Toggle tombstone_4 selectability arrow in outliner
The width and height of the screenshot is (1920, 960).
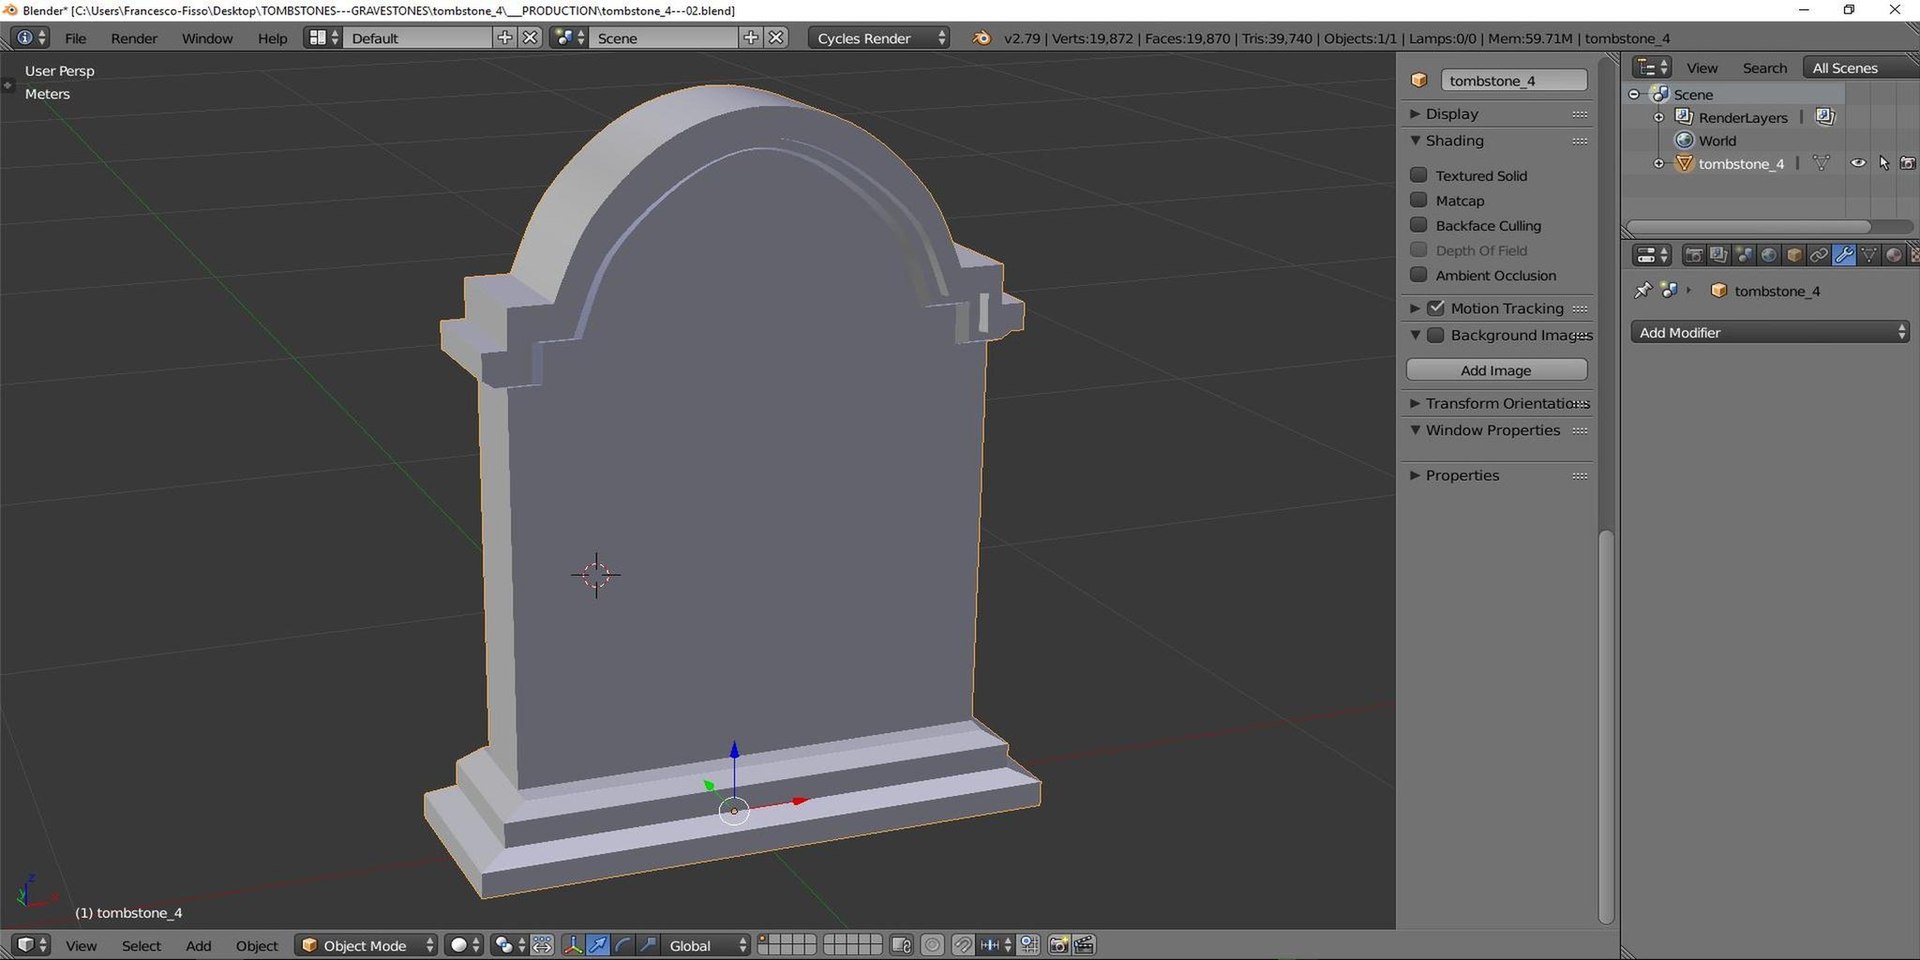(x=1884, y=163)
